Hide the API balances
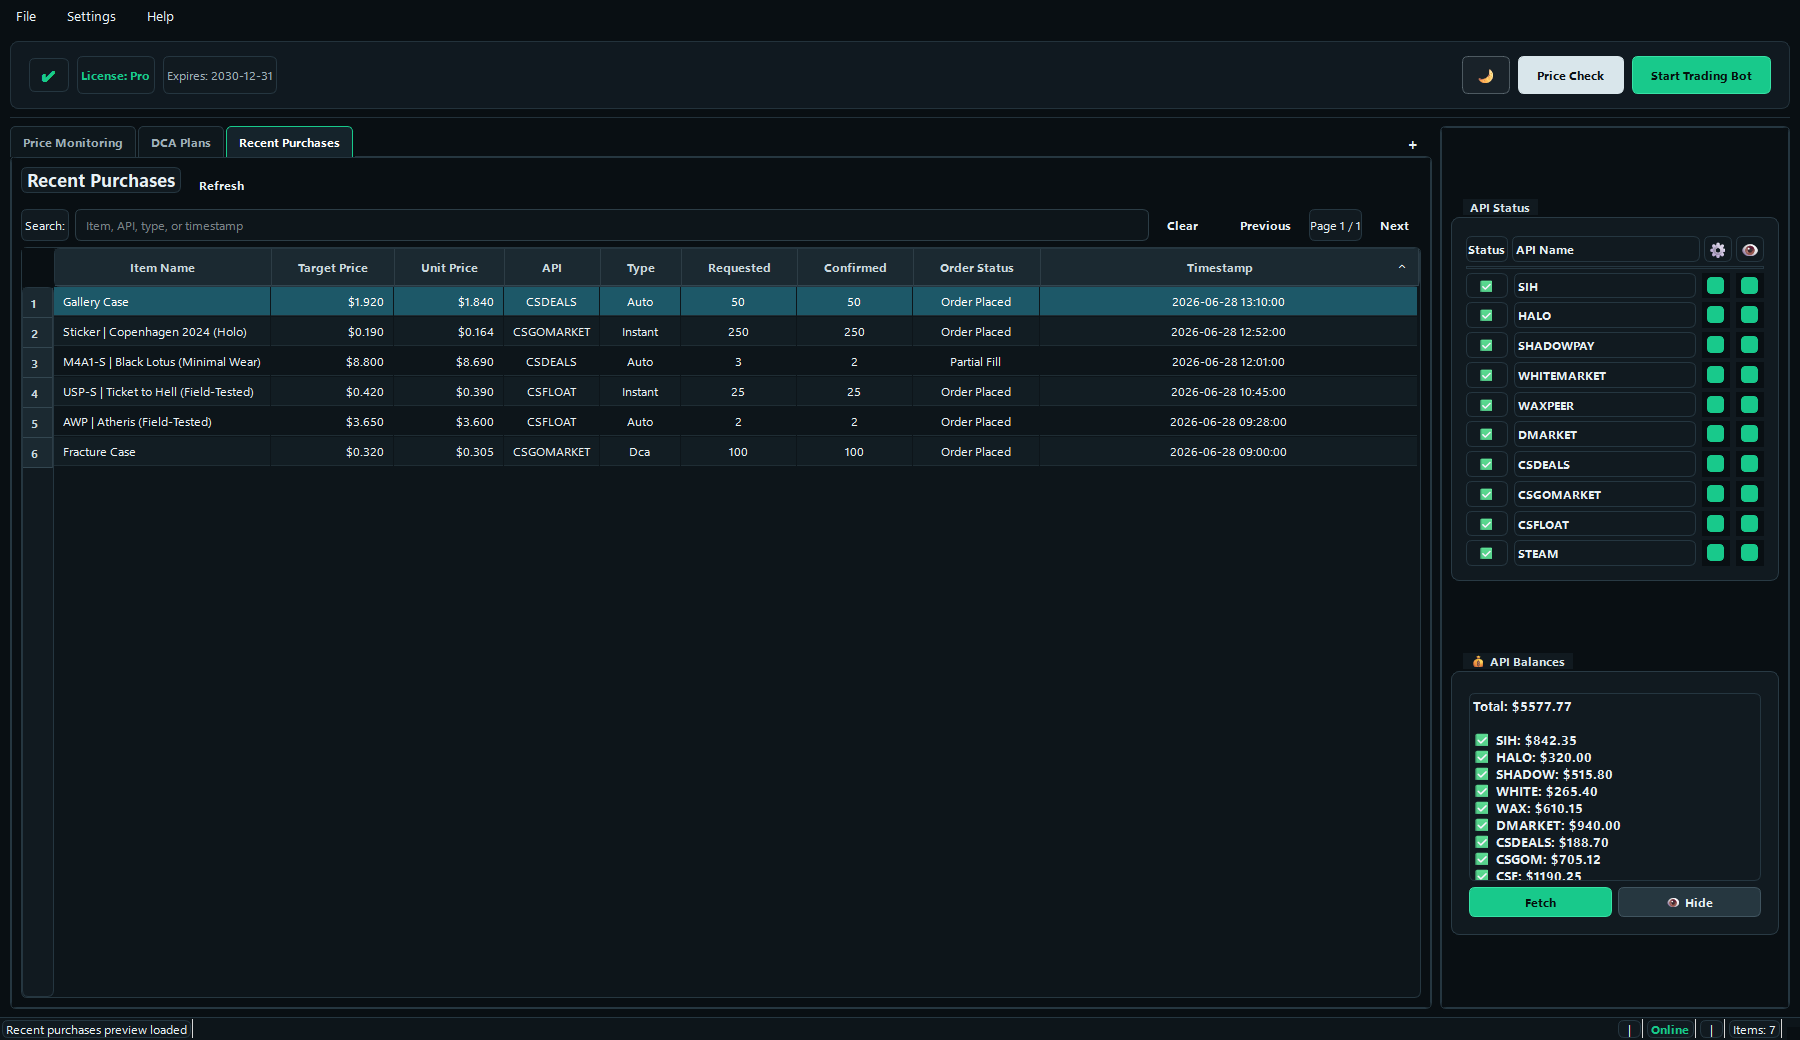Image resolution: width=1800 pixels, height=1040 pixels. 1689,902
